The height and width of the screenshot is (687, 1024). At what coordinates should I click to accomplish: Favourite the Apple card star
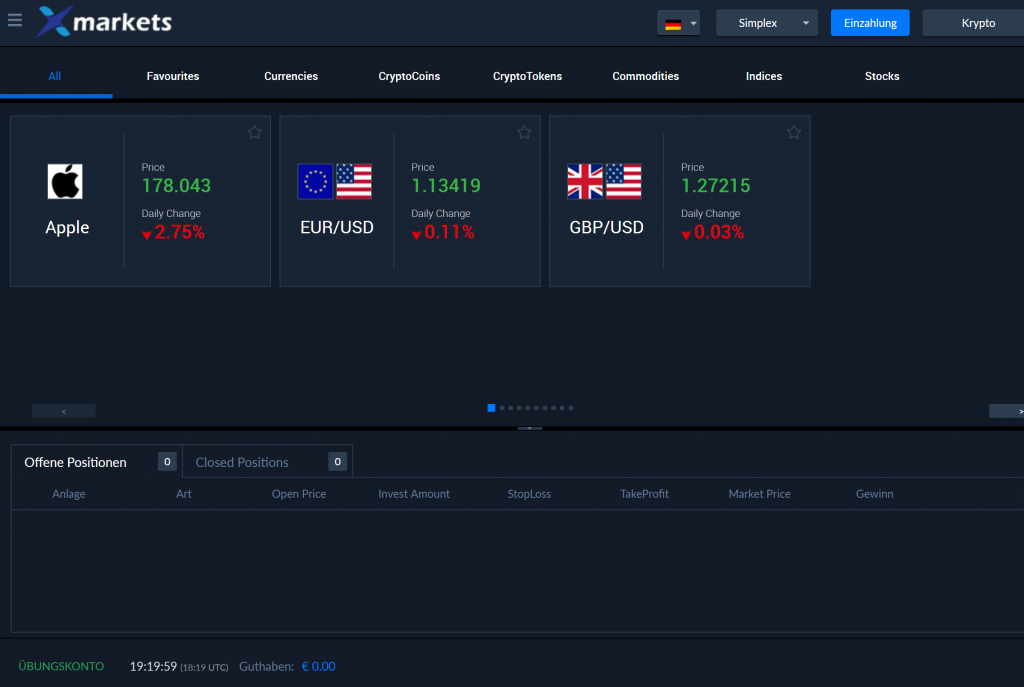pyautogui.click(x=255, y=133)
